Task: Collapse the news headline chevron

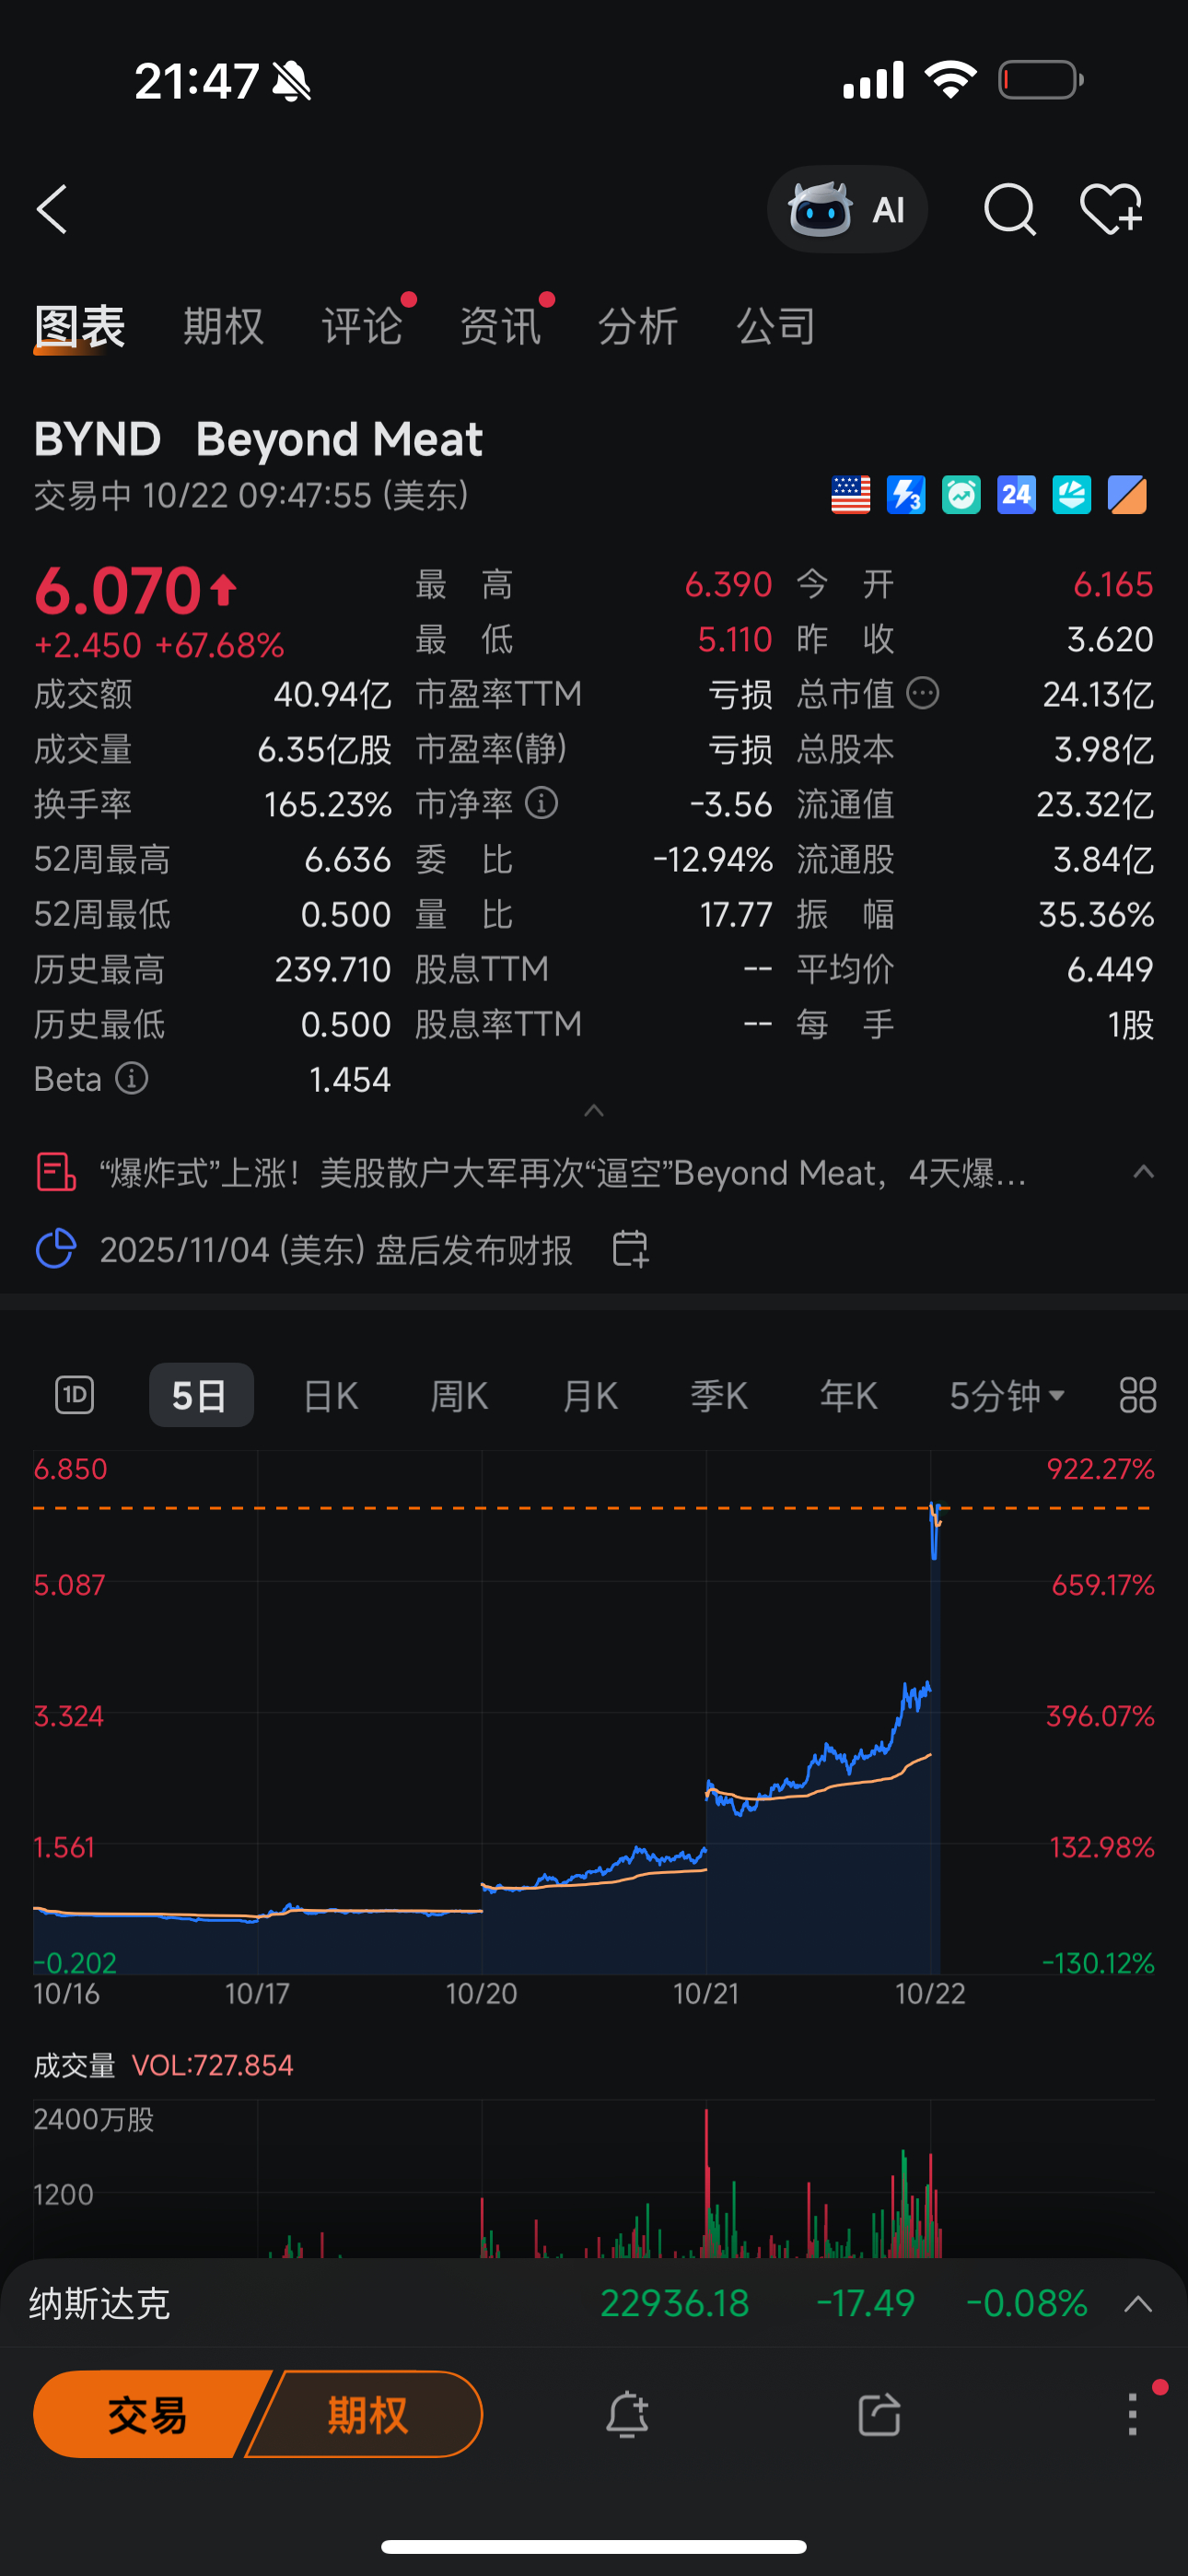Action: 1143,1172
